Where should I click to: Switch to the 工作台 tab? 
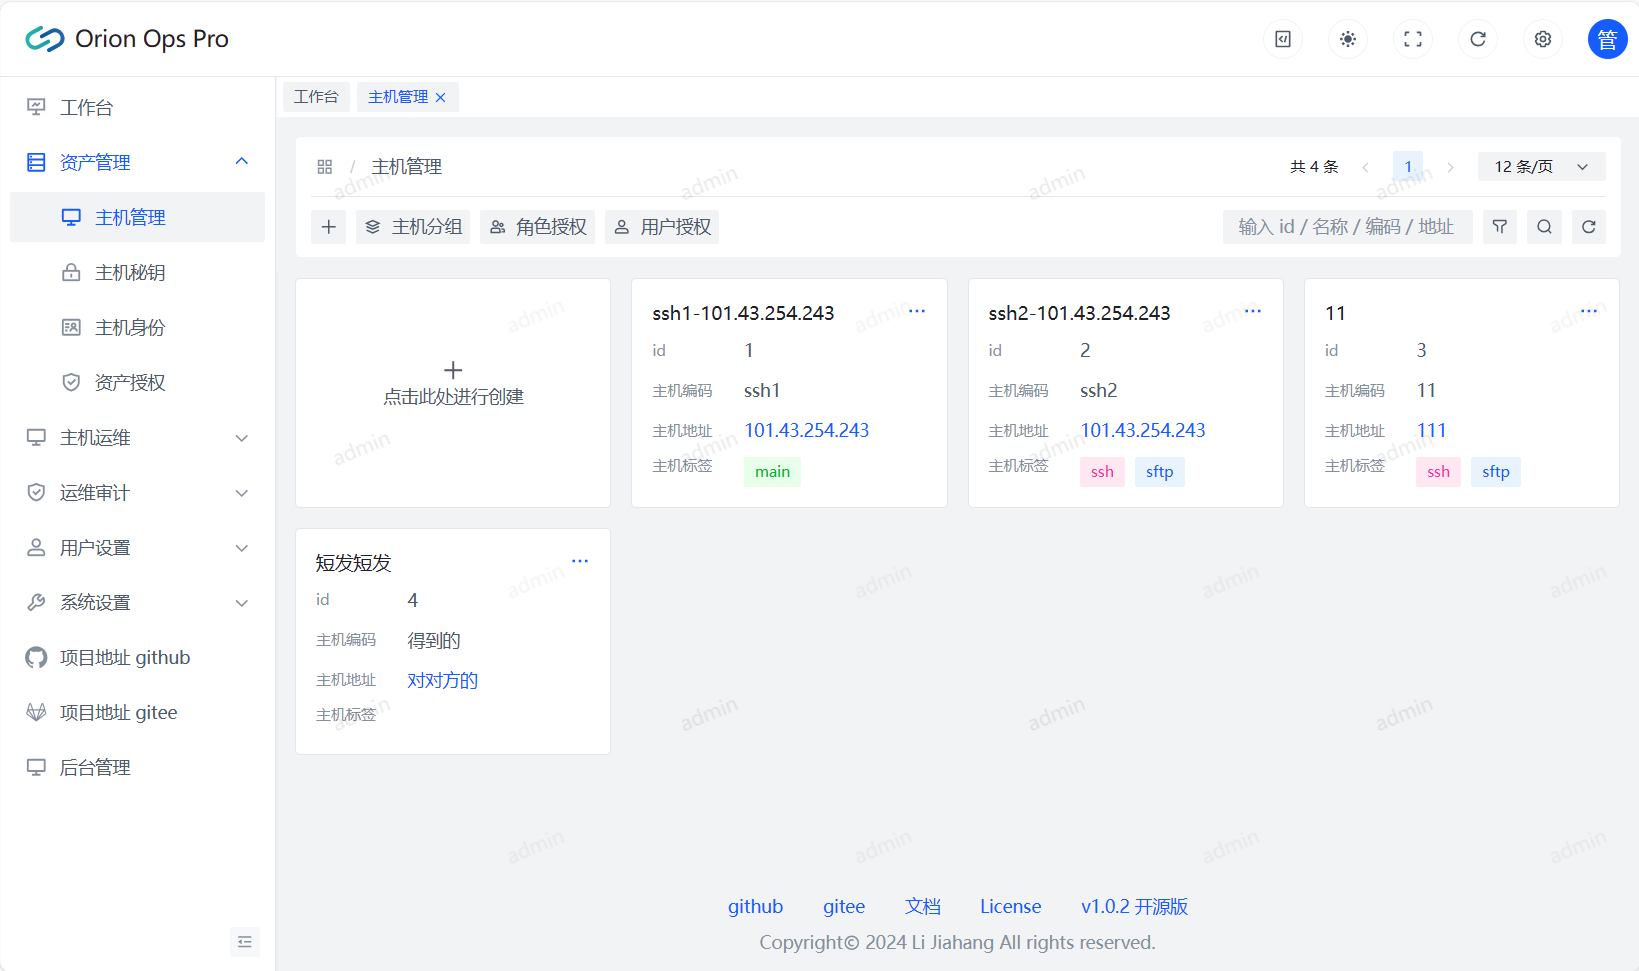coord(316,97)
